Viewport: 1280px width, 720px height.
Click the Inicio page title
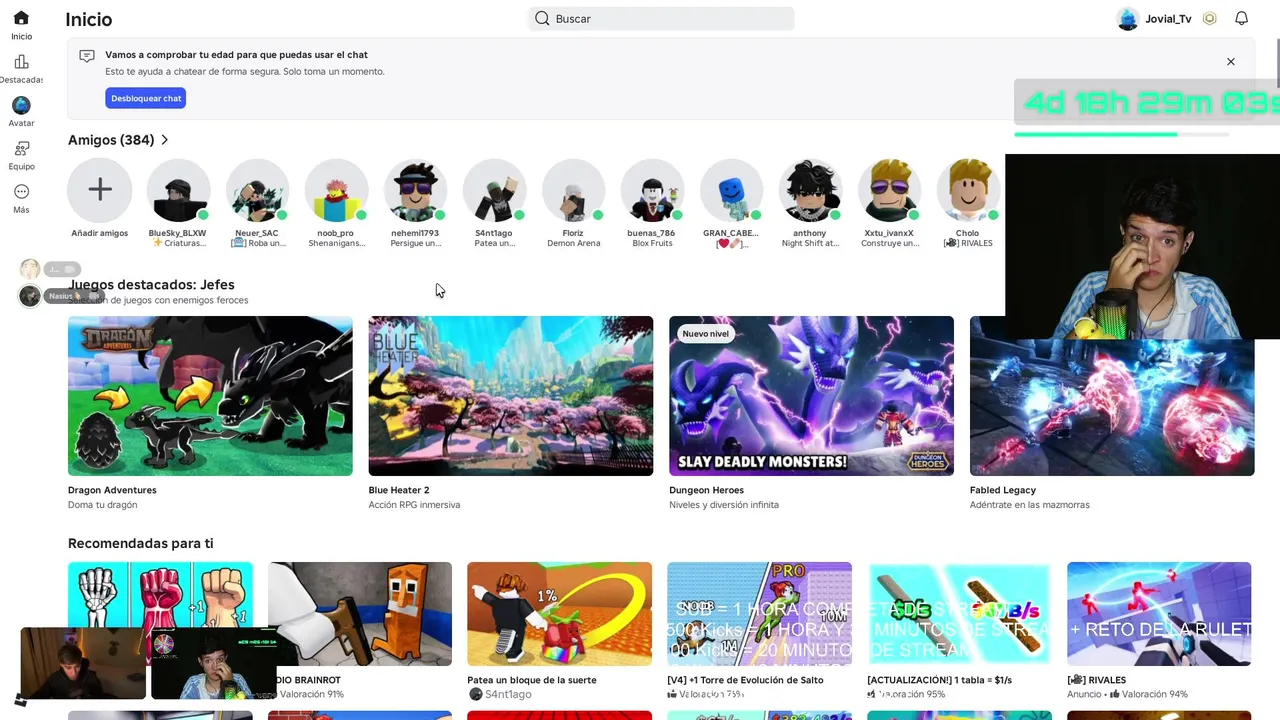pyautogui.click(x=89, y=19)
